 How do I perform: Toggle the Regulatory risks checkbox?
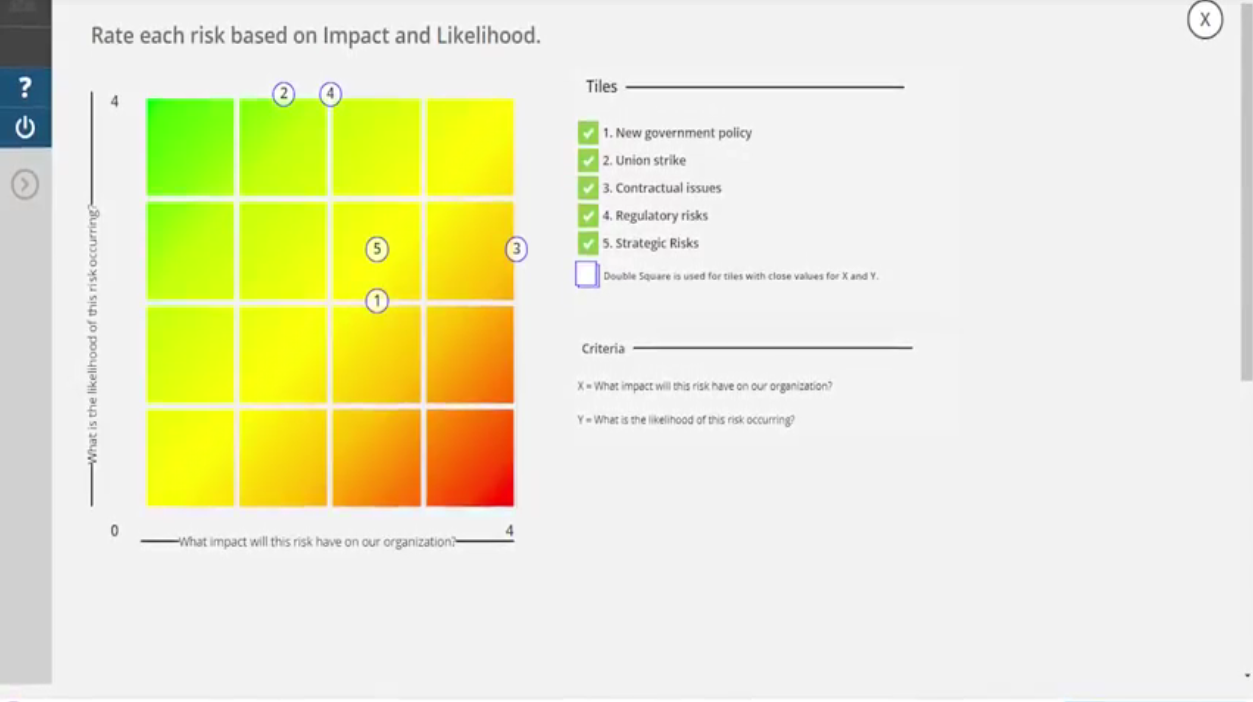coord(588,215)
